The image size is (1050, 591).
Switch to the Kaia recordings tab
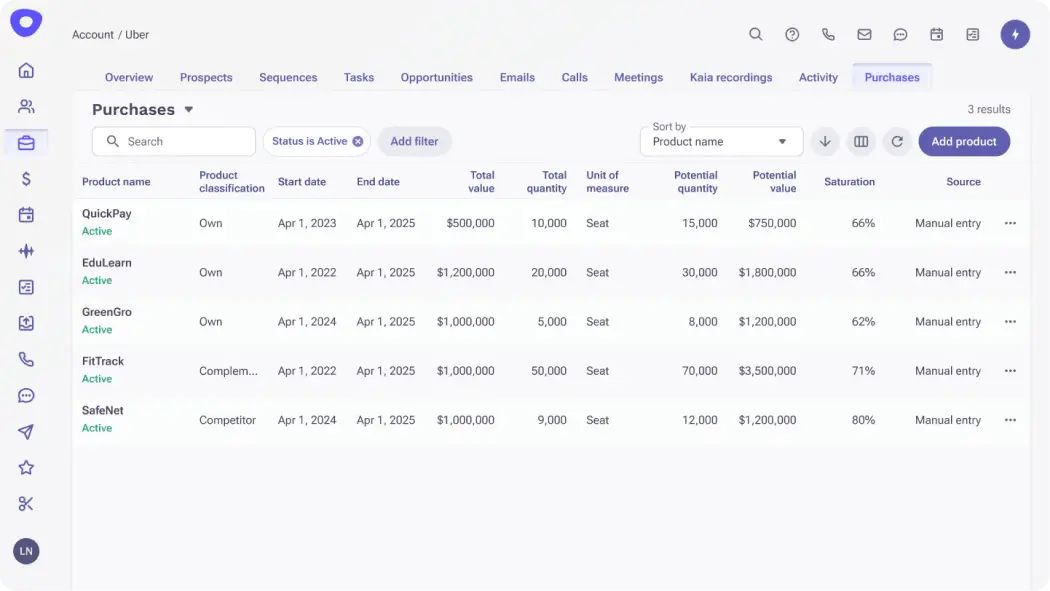click(x=730, y=77)
